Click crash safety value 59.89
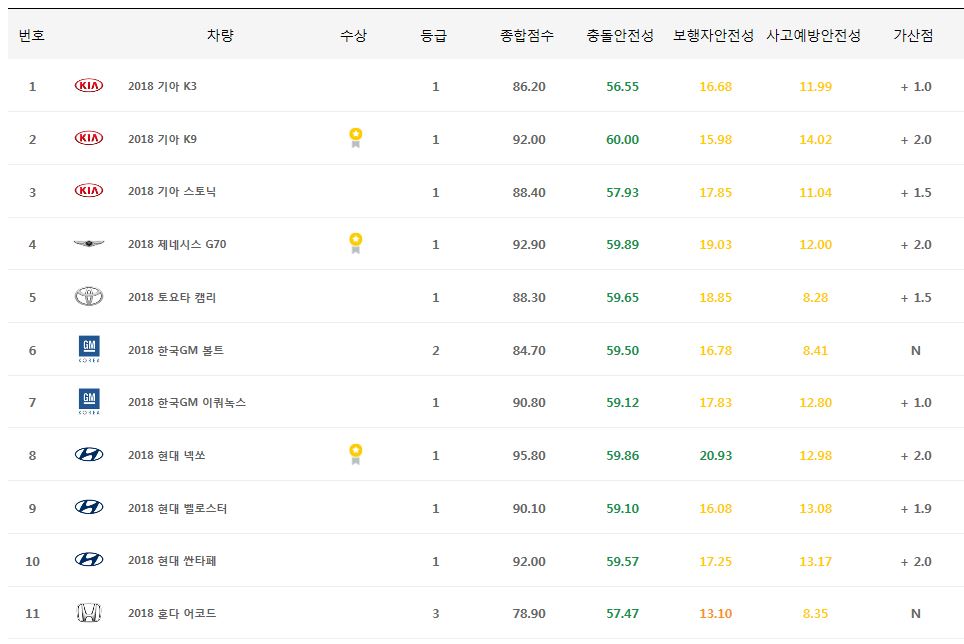 (x=622, y=245)
